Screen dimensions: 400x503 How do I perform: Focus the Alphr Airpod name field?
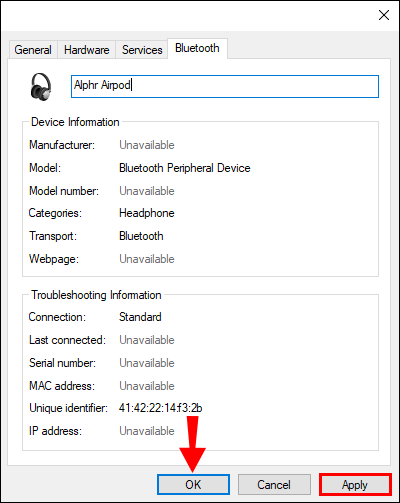(225, 86)
